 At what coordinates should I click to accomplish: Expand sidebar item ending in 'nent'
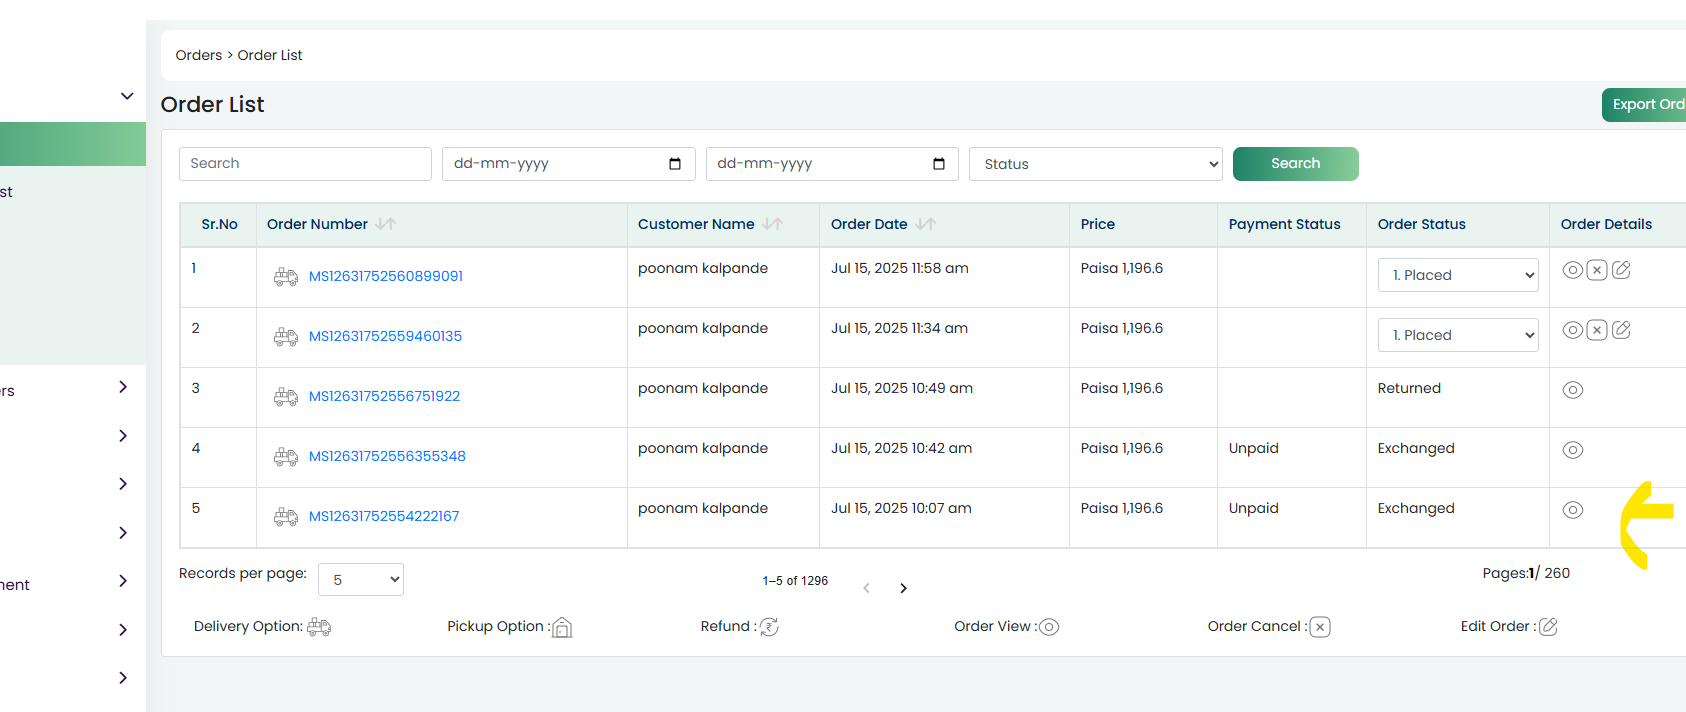[123, 581]
